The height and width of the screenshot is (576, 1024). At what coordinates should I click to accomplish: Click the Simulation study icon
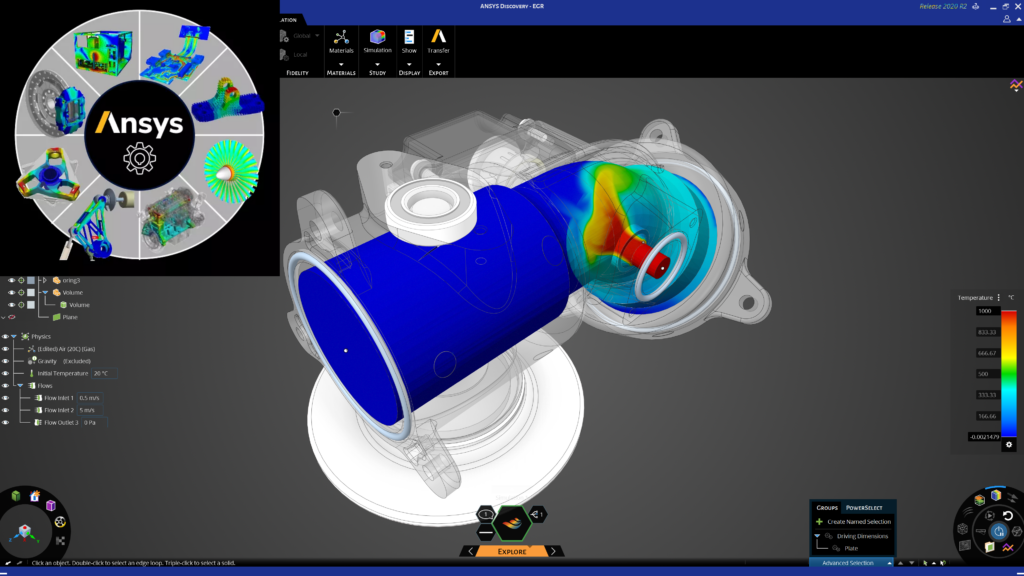click(377, 41)
